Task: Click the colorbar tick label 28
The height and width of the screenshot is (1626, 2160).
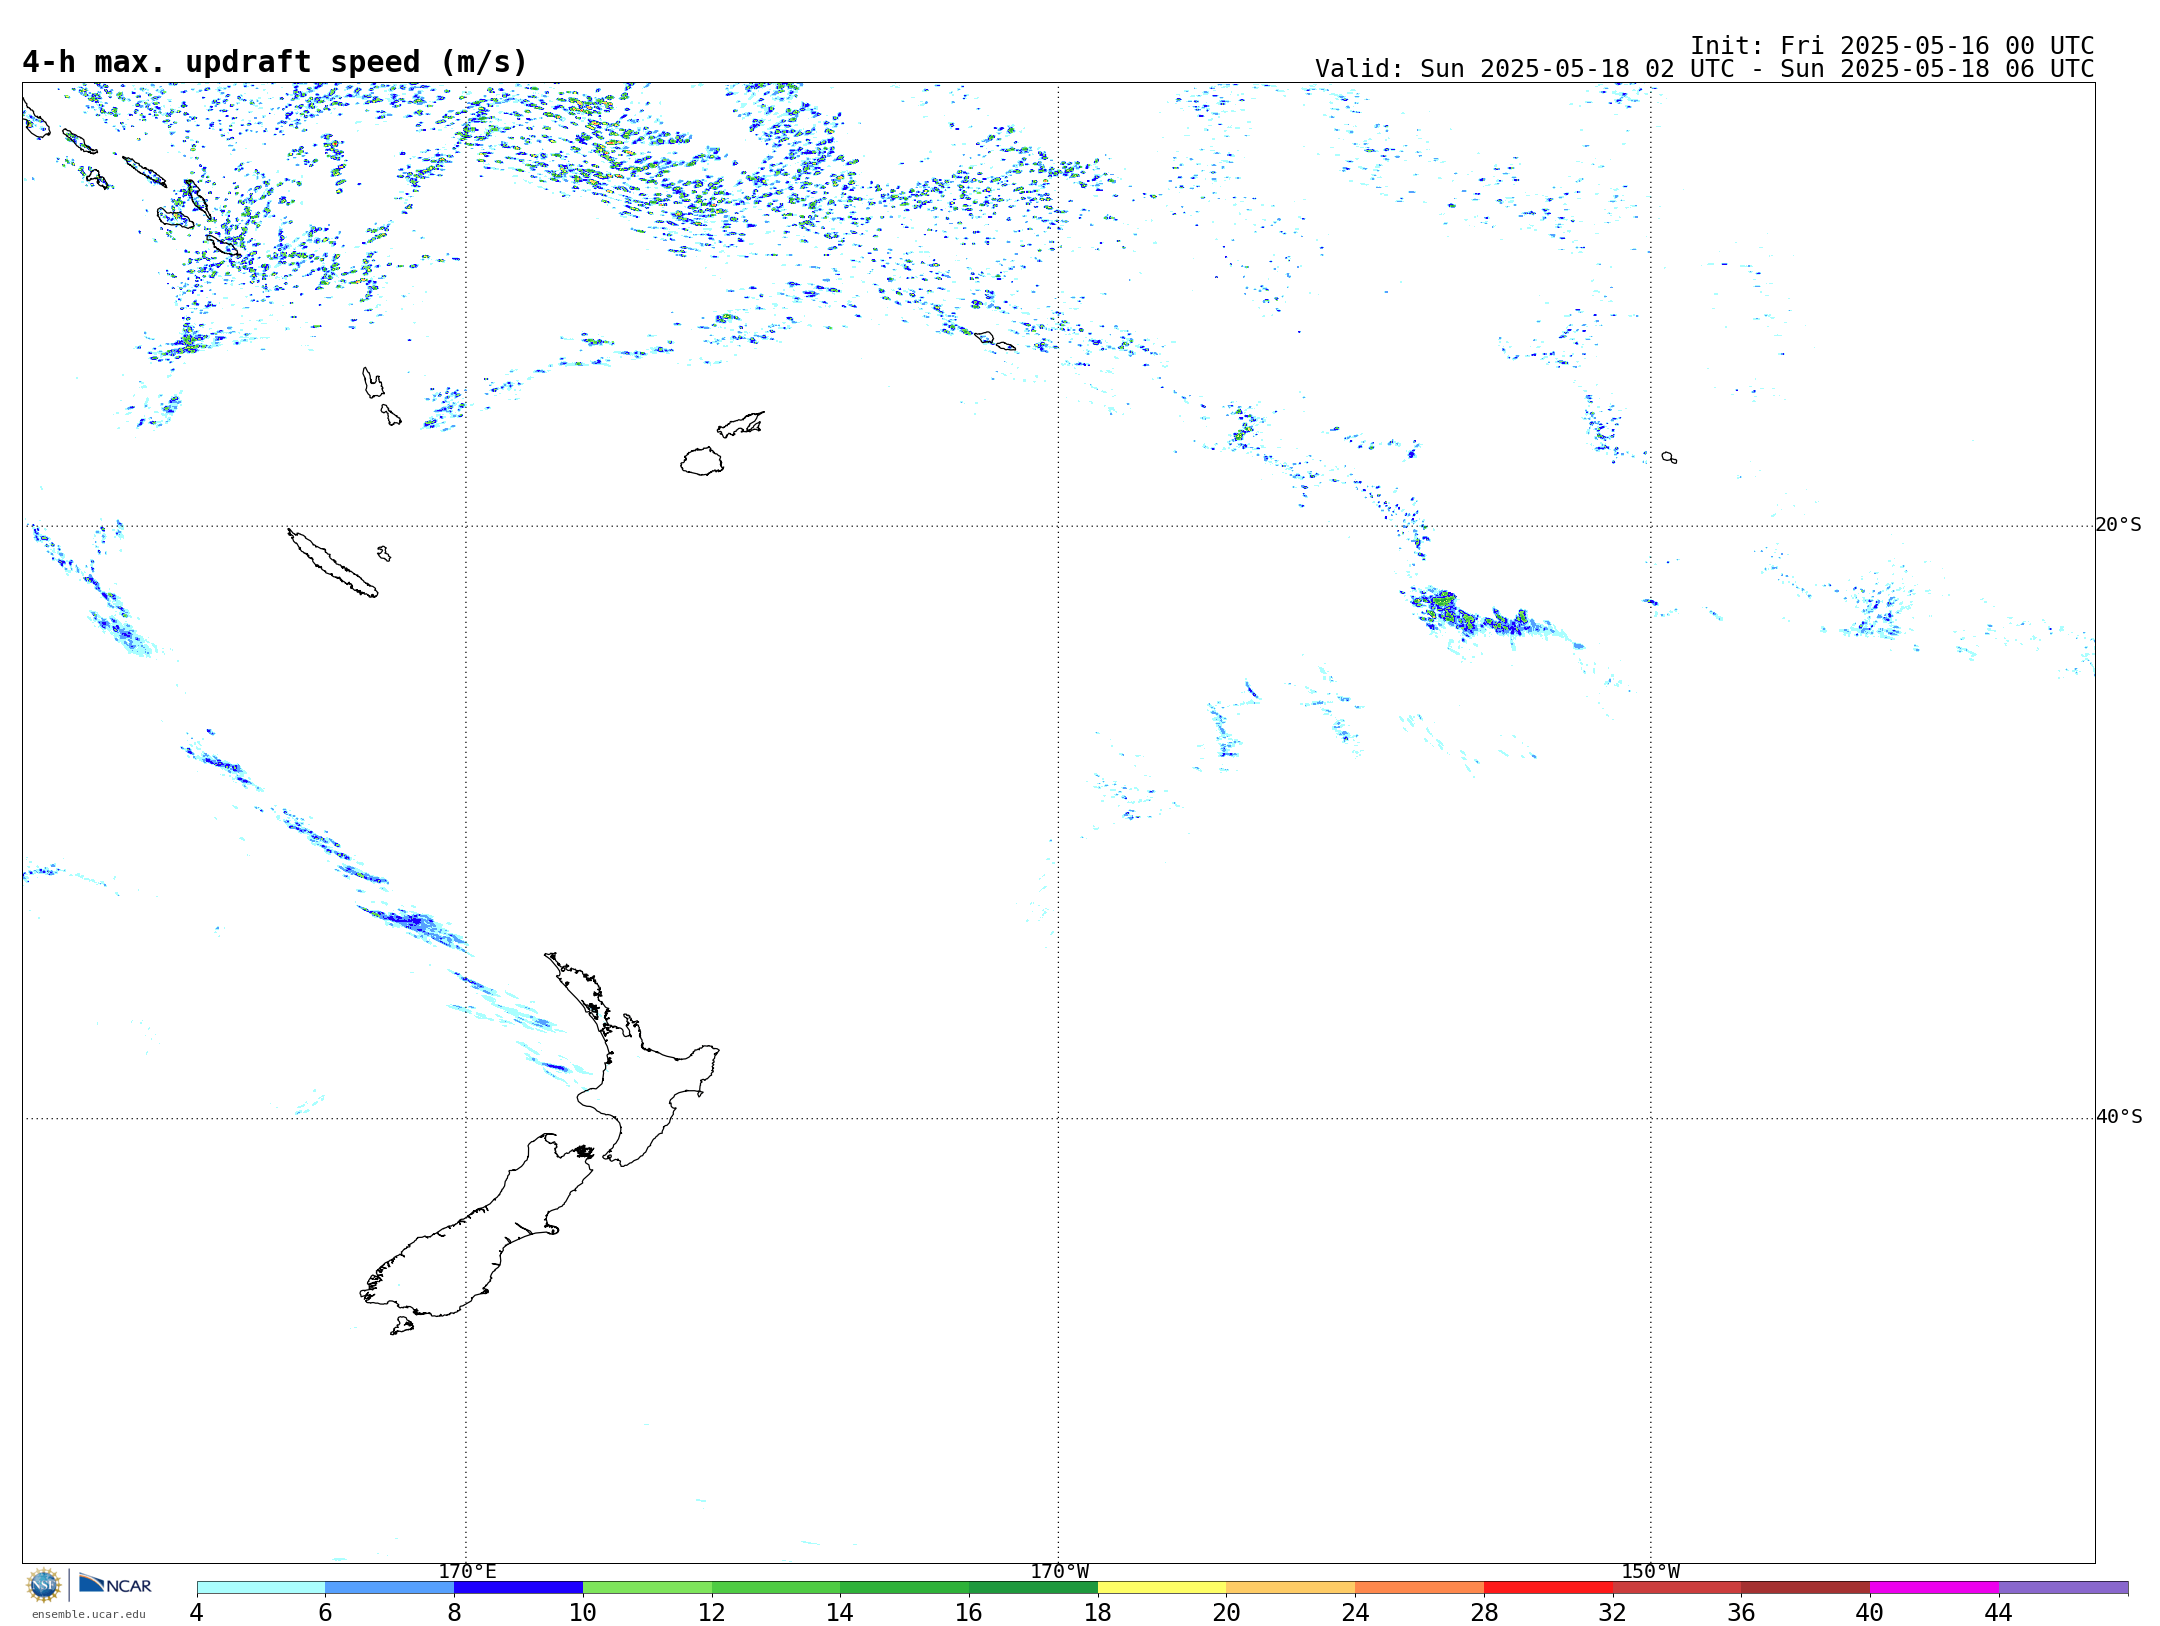Action: point(1484,1612)
